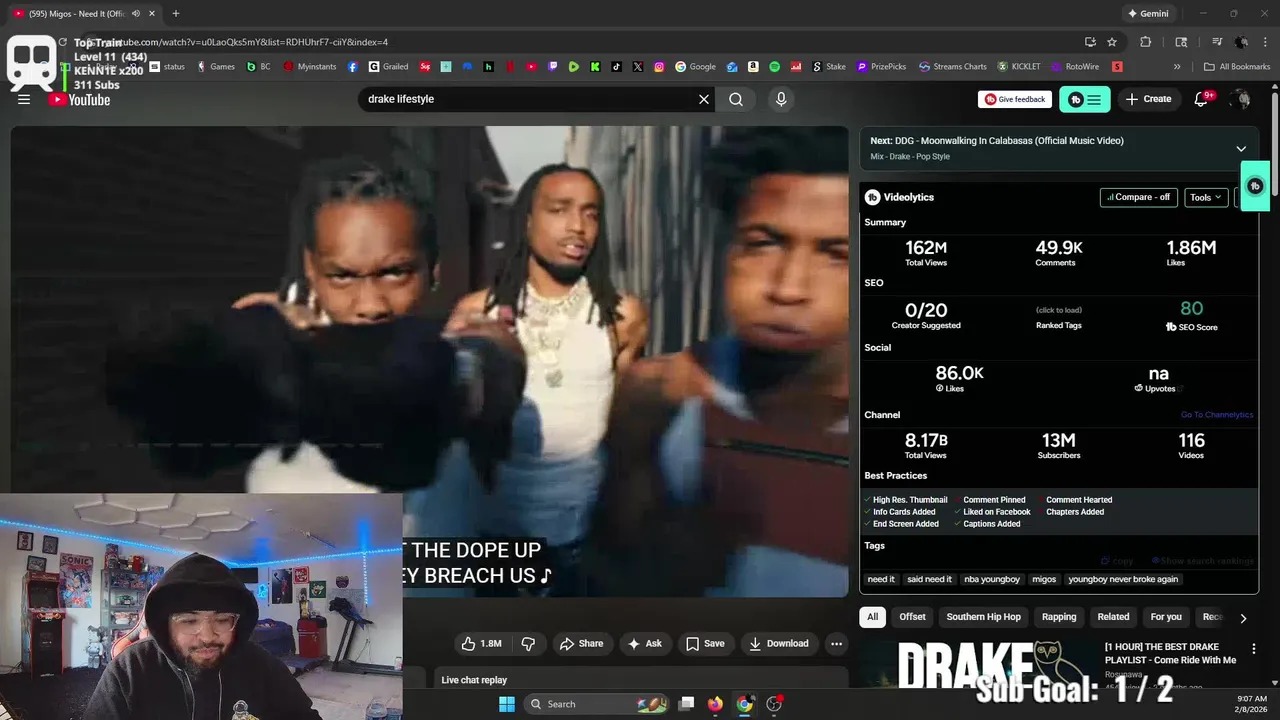Open the browser extensions puzzle icon
Viewport: 1280px width, 720px height.
click(x=1146, y=42)
